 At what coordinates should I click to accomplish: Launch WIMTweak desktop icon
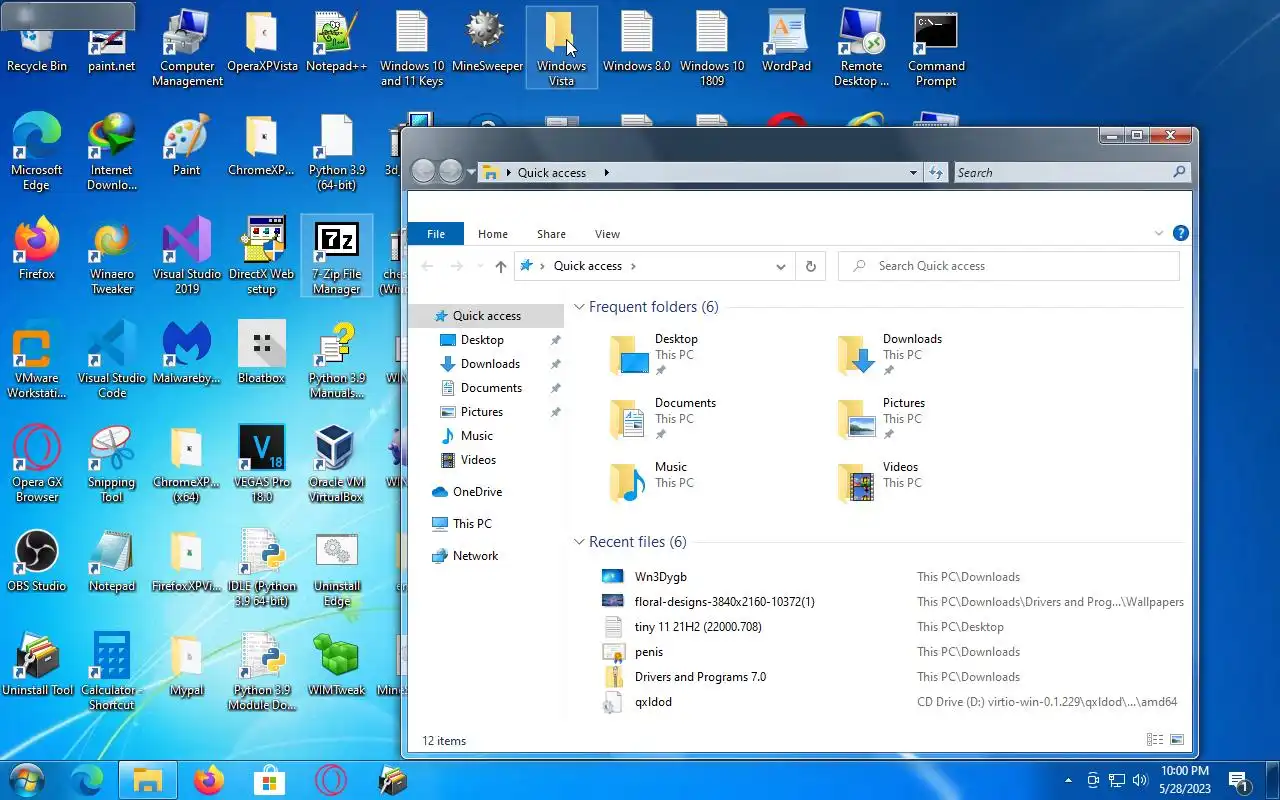tap(336, 666)
